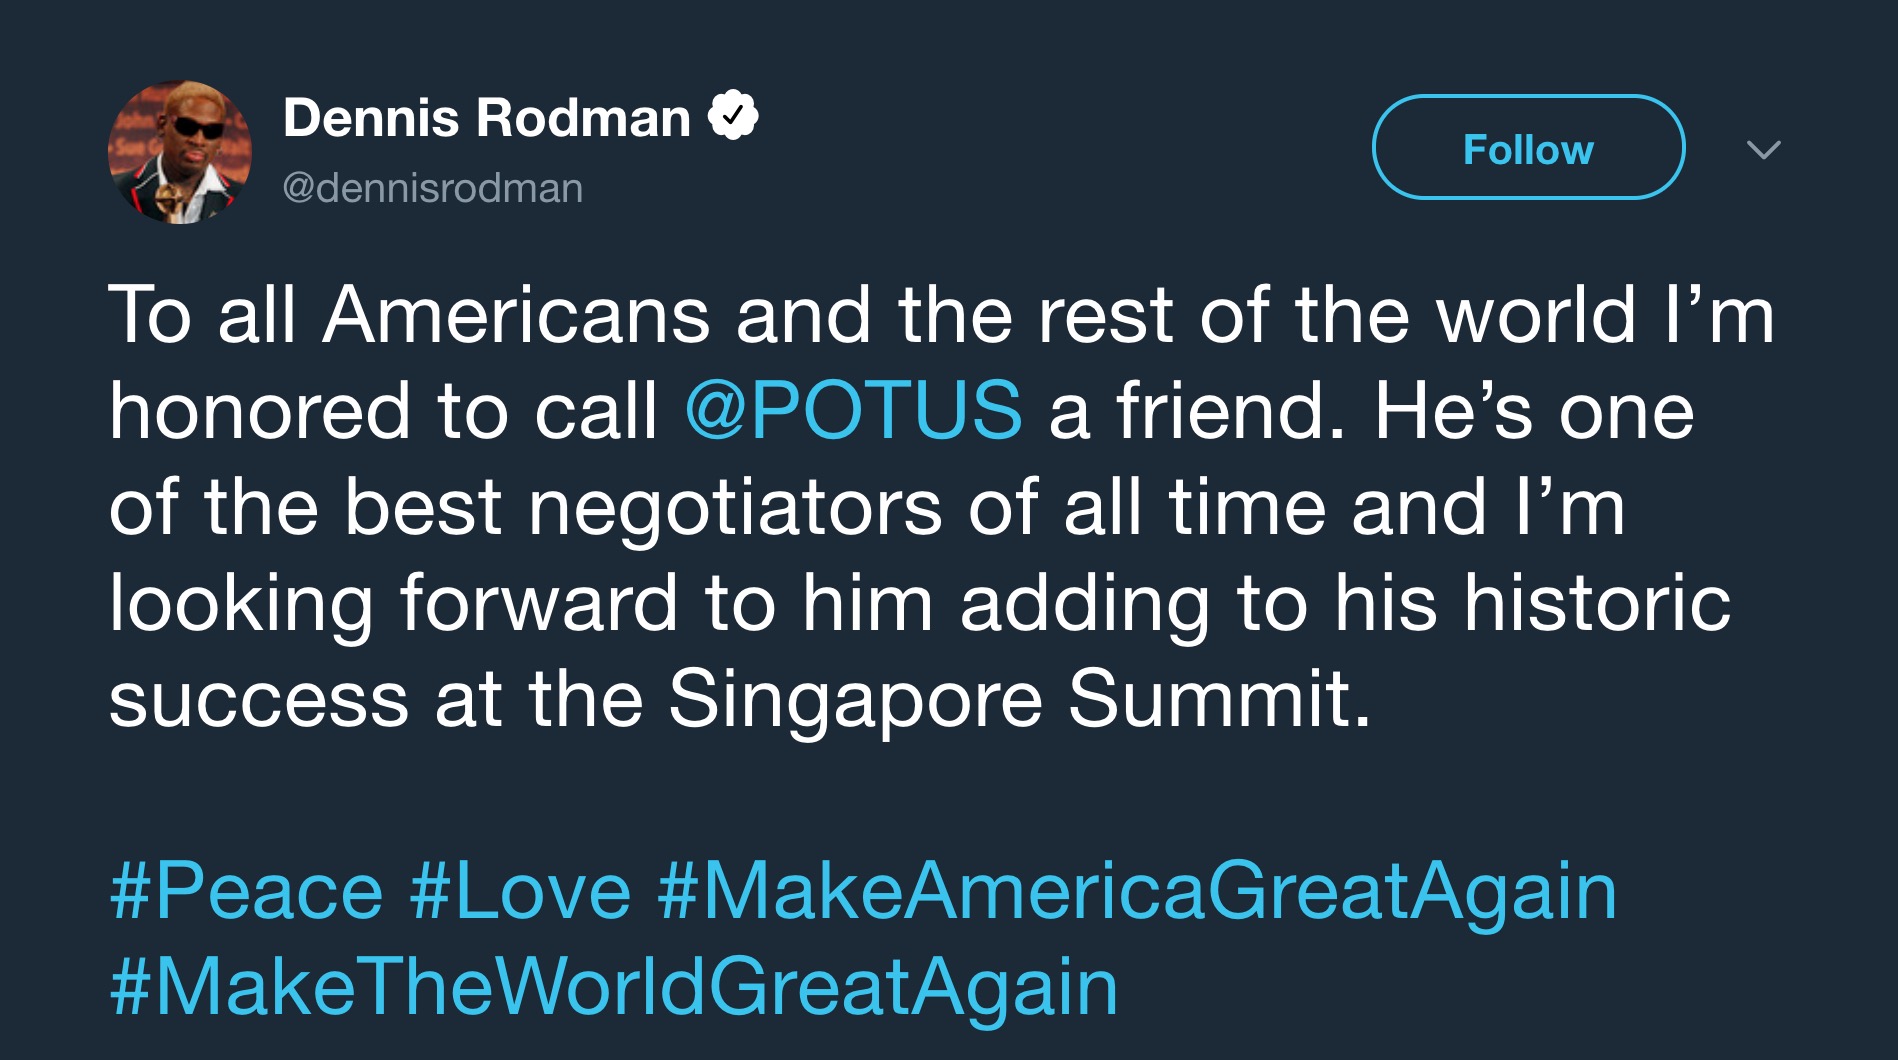This screenshot has height=1060, width=1898.
Task: Select the verification icon beside the display name
Action: tap(733, 116)
